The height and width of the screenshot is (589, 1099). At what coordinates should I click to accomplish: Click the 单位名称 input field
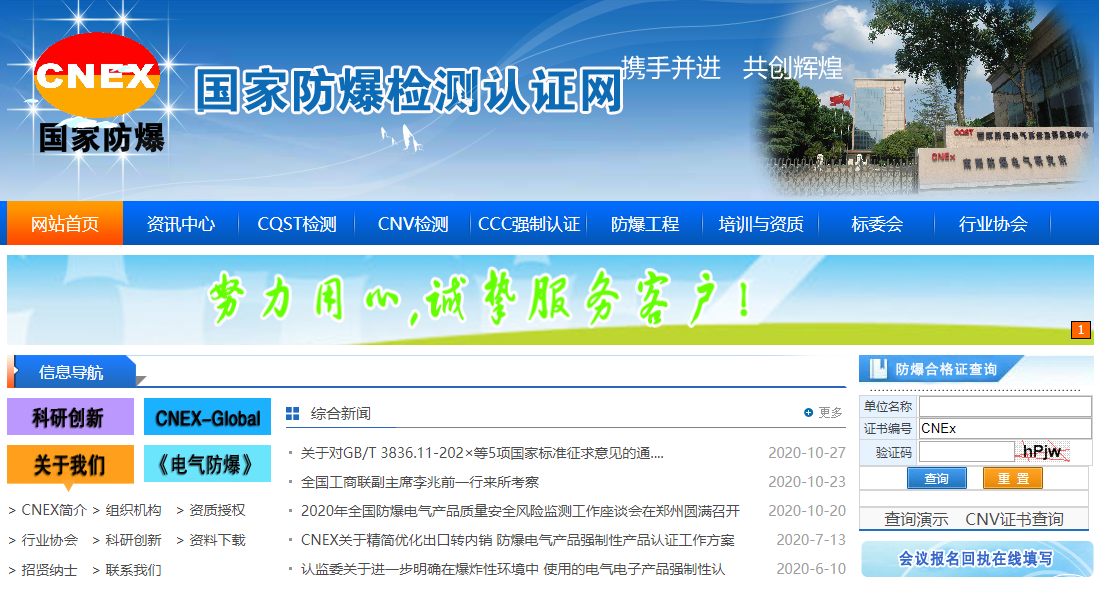pos(1005,406)
